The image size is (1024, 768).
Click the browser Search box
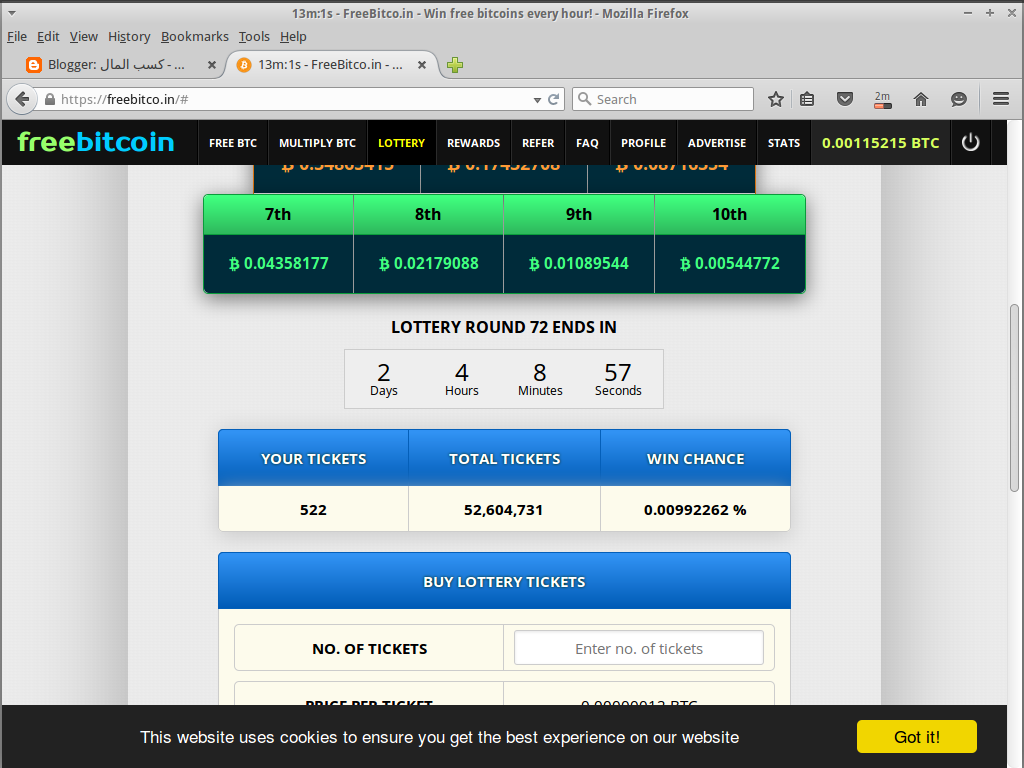click(663, 99)
